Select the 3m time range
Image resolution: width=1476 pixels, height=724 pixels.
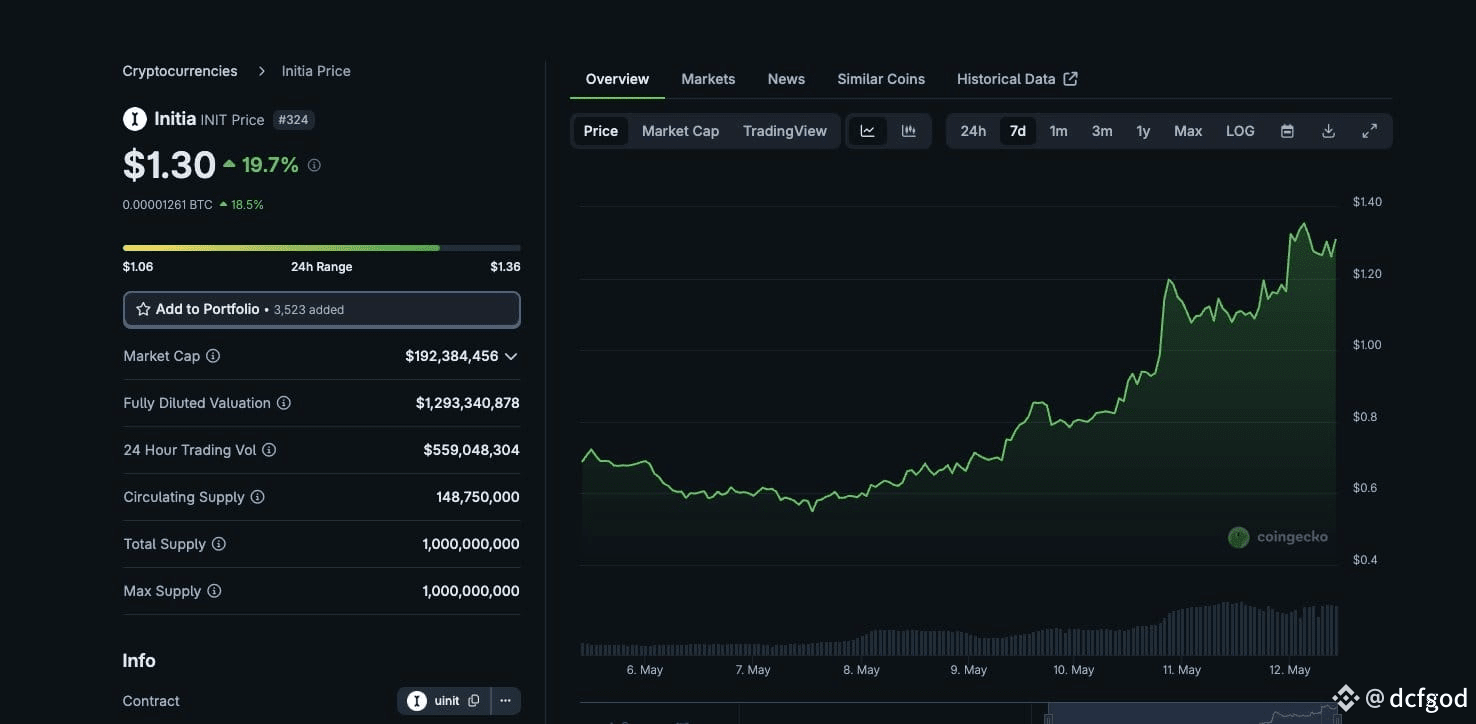[1102, 131]
